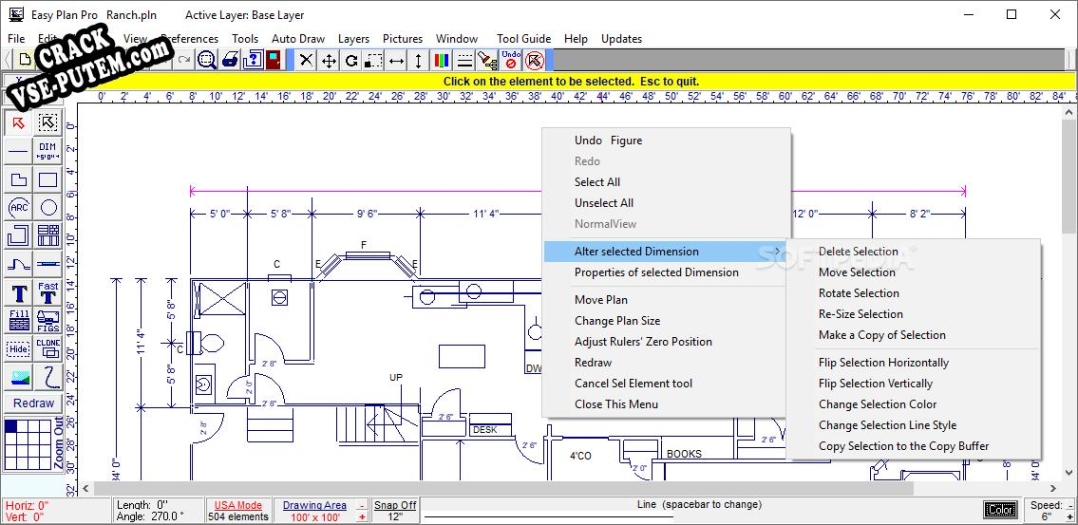1078x525 pixels.
Task: Select the picture insert tool
Action: pos(19,377)
